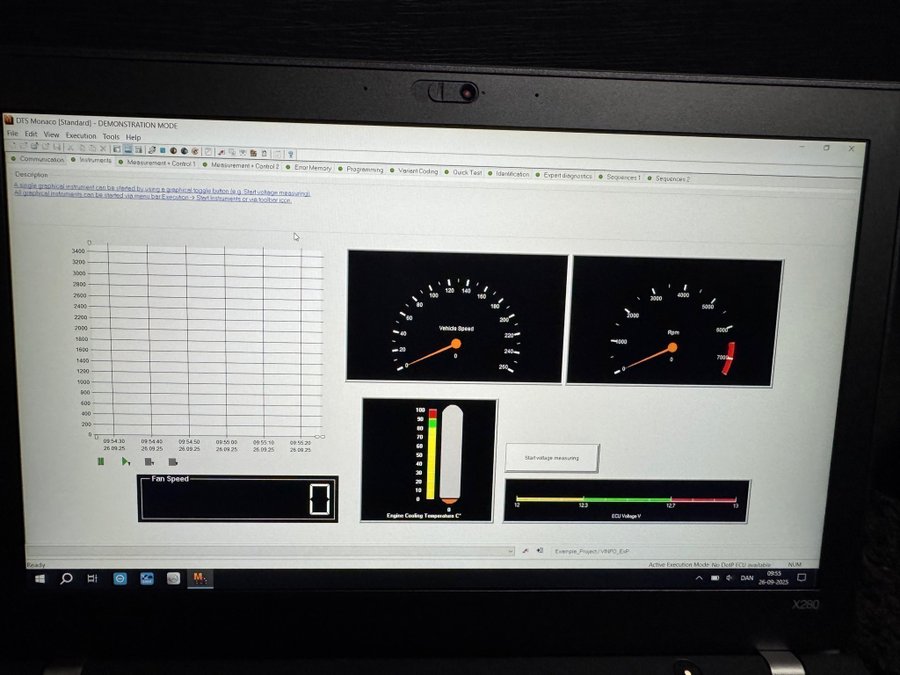Click the Windows search magnifier icon

66,578
